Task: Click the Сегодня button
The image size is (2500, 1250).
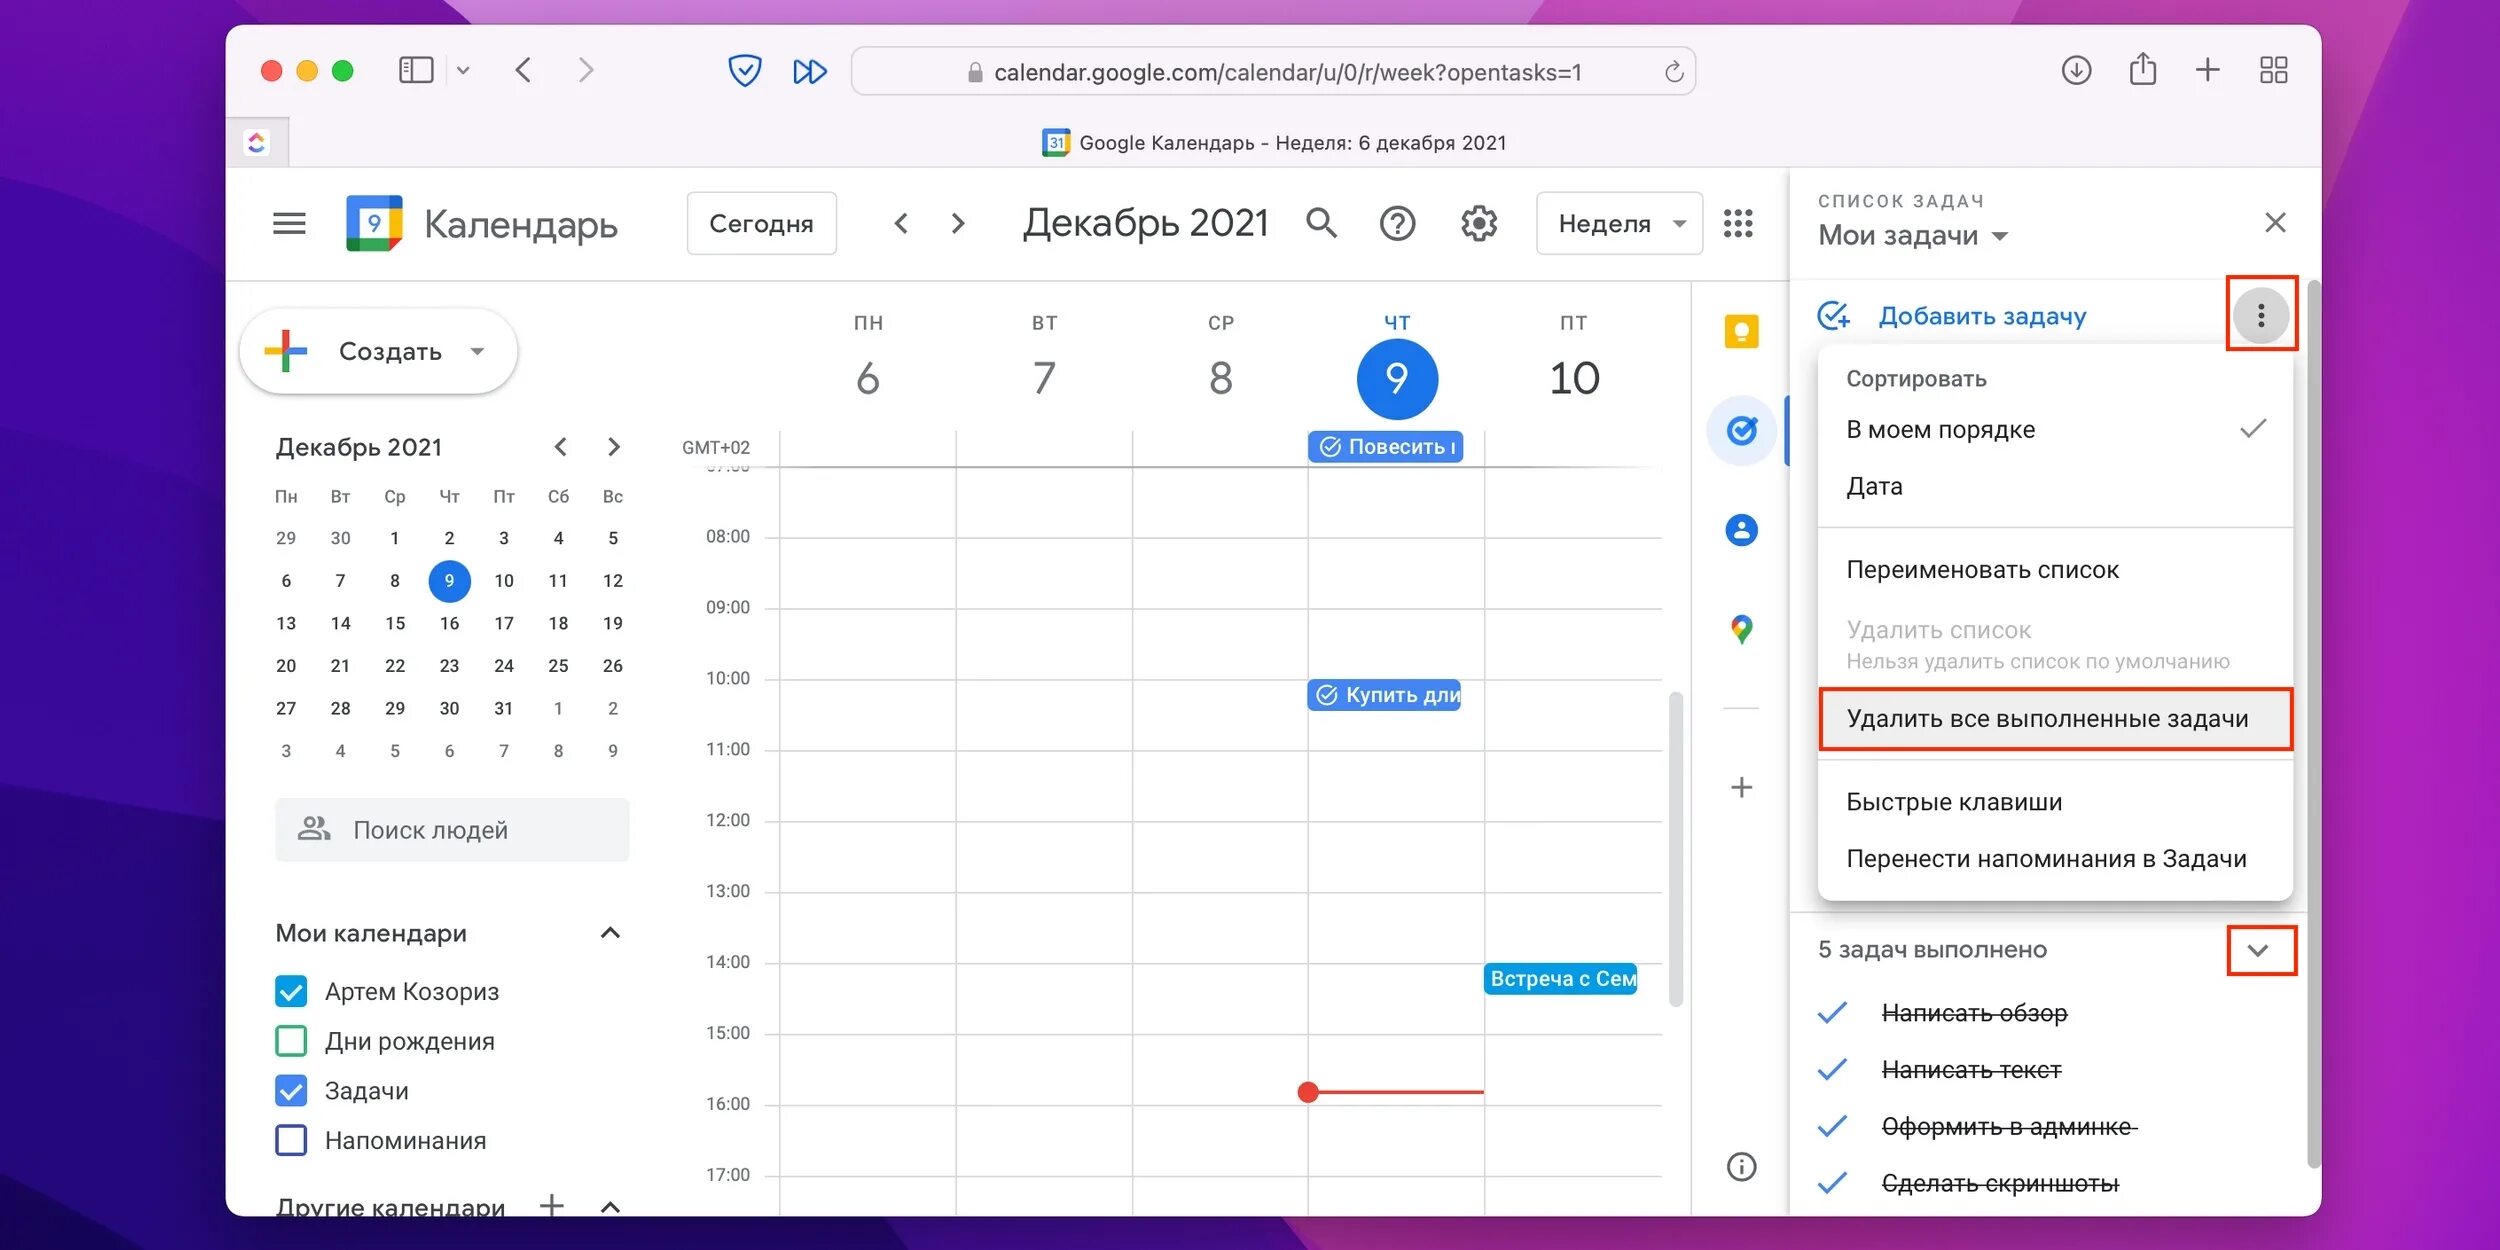Action: (761, 223)
